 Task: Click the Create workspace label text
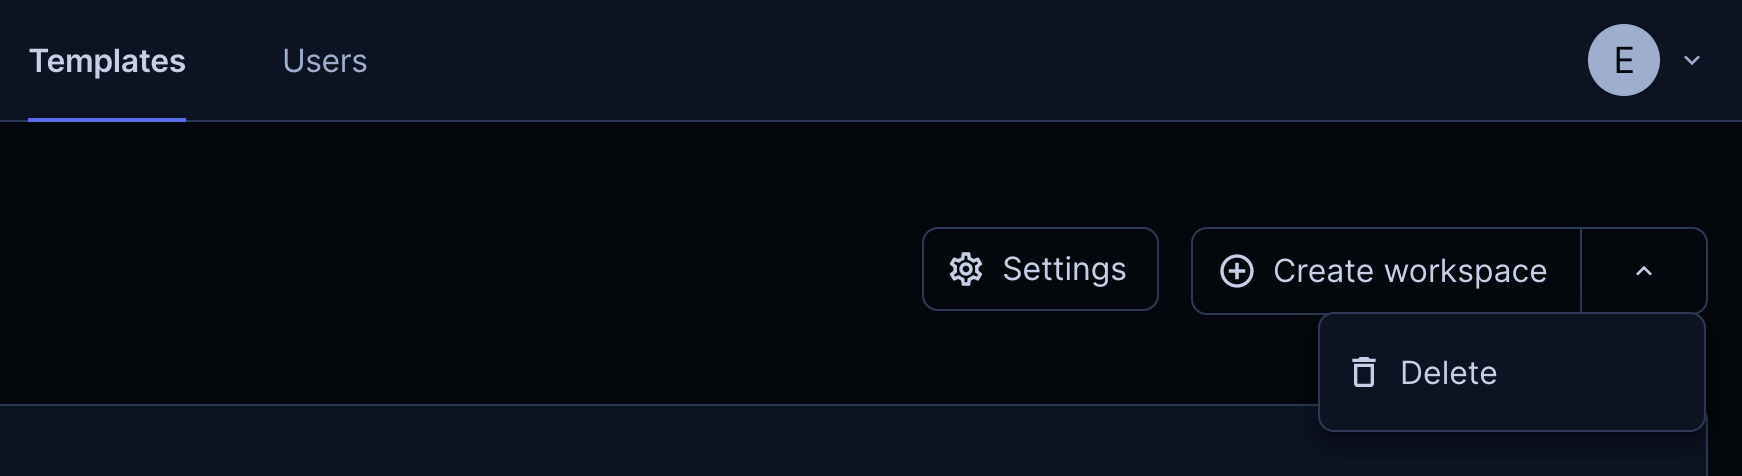[x=1410, y=271]
